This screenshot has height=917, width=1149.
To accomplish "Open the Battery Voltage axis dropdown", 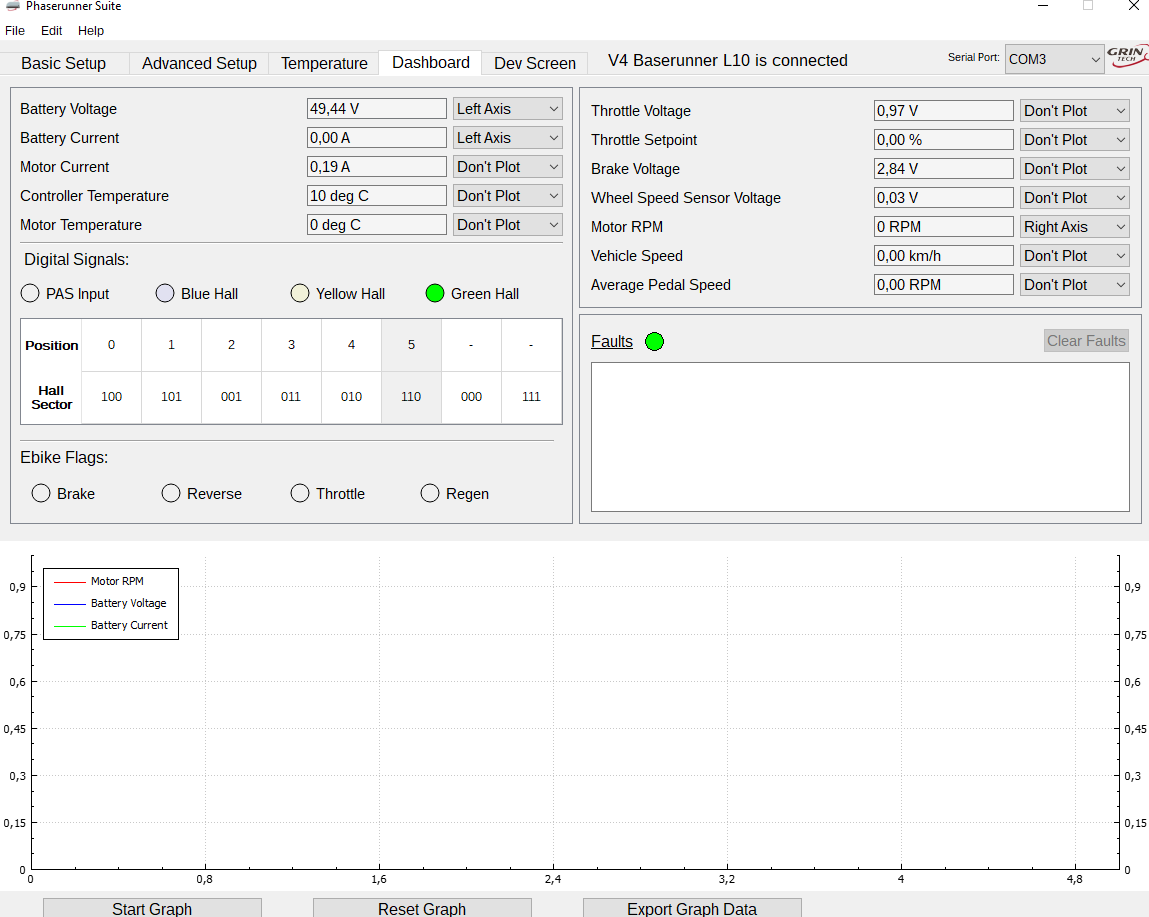I will coord(507,108).
